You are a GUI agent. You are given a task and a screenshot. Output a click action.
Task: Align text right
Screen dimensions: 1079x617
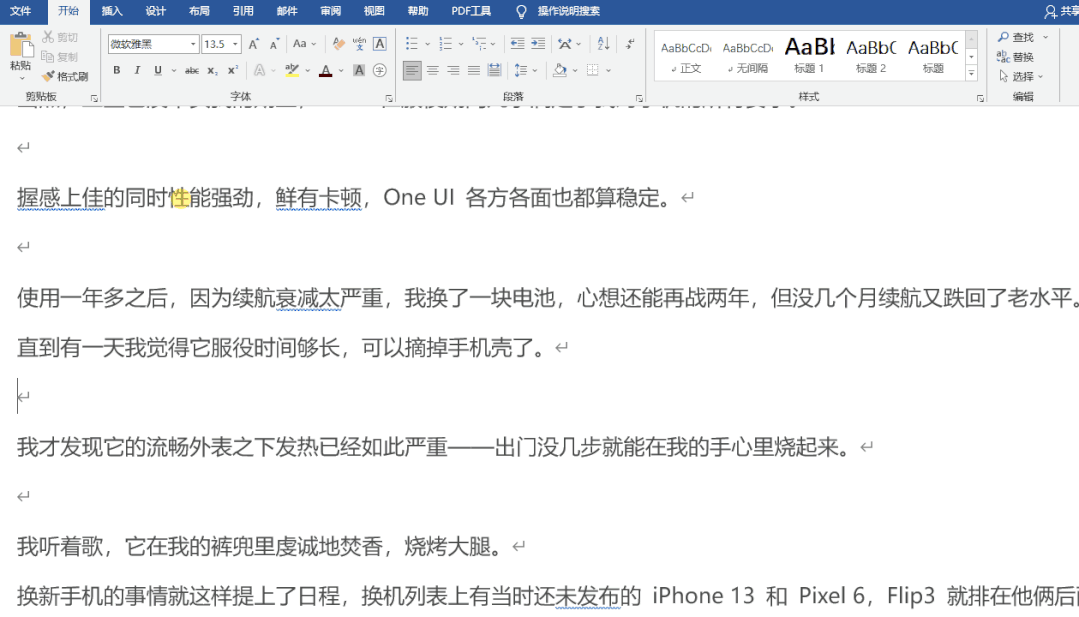[x=453, y=70]
